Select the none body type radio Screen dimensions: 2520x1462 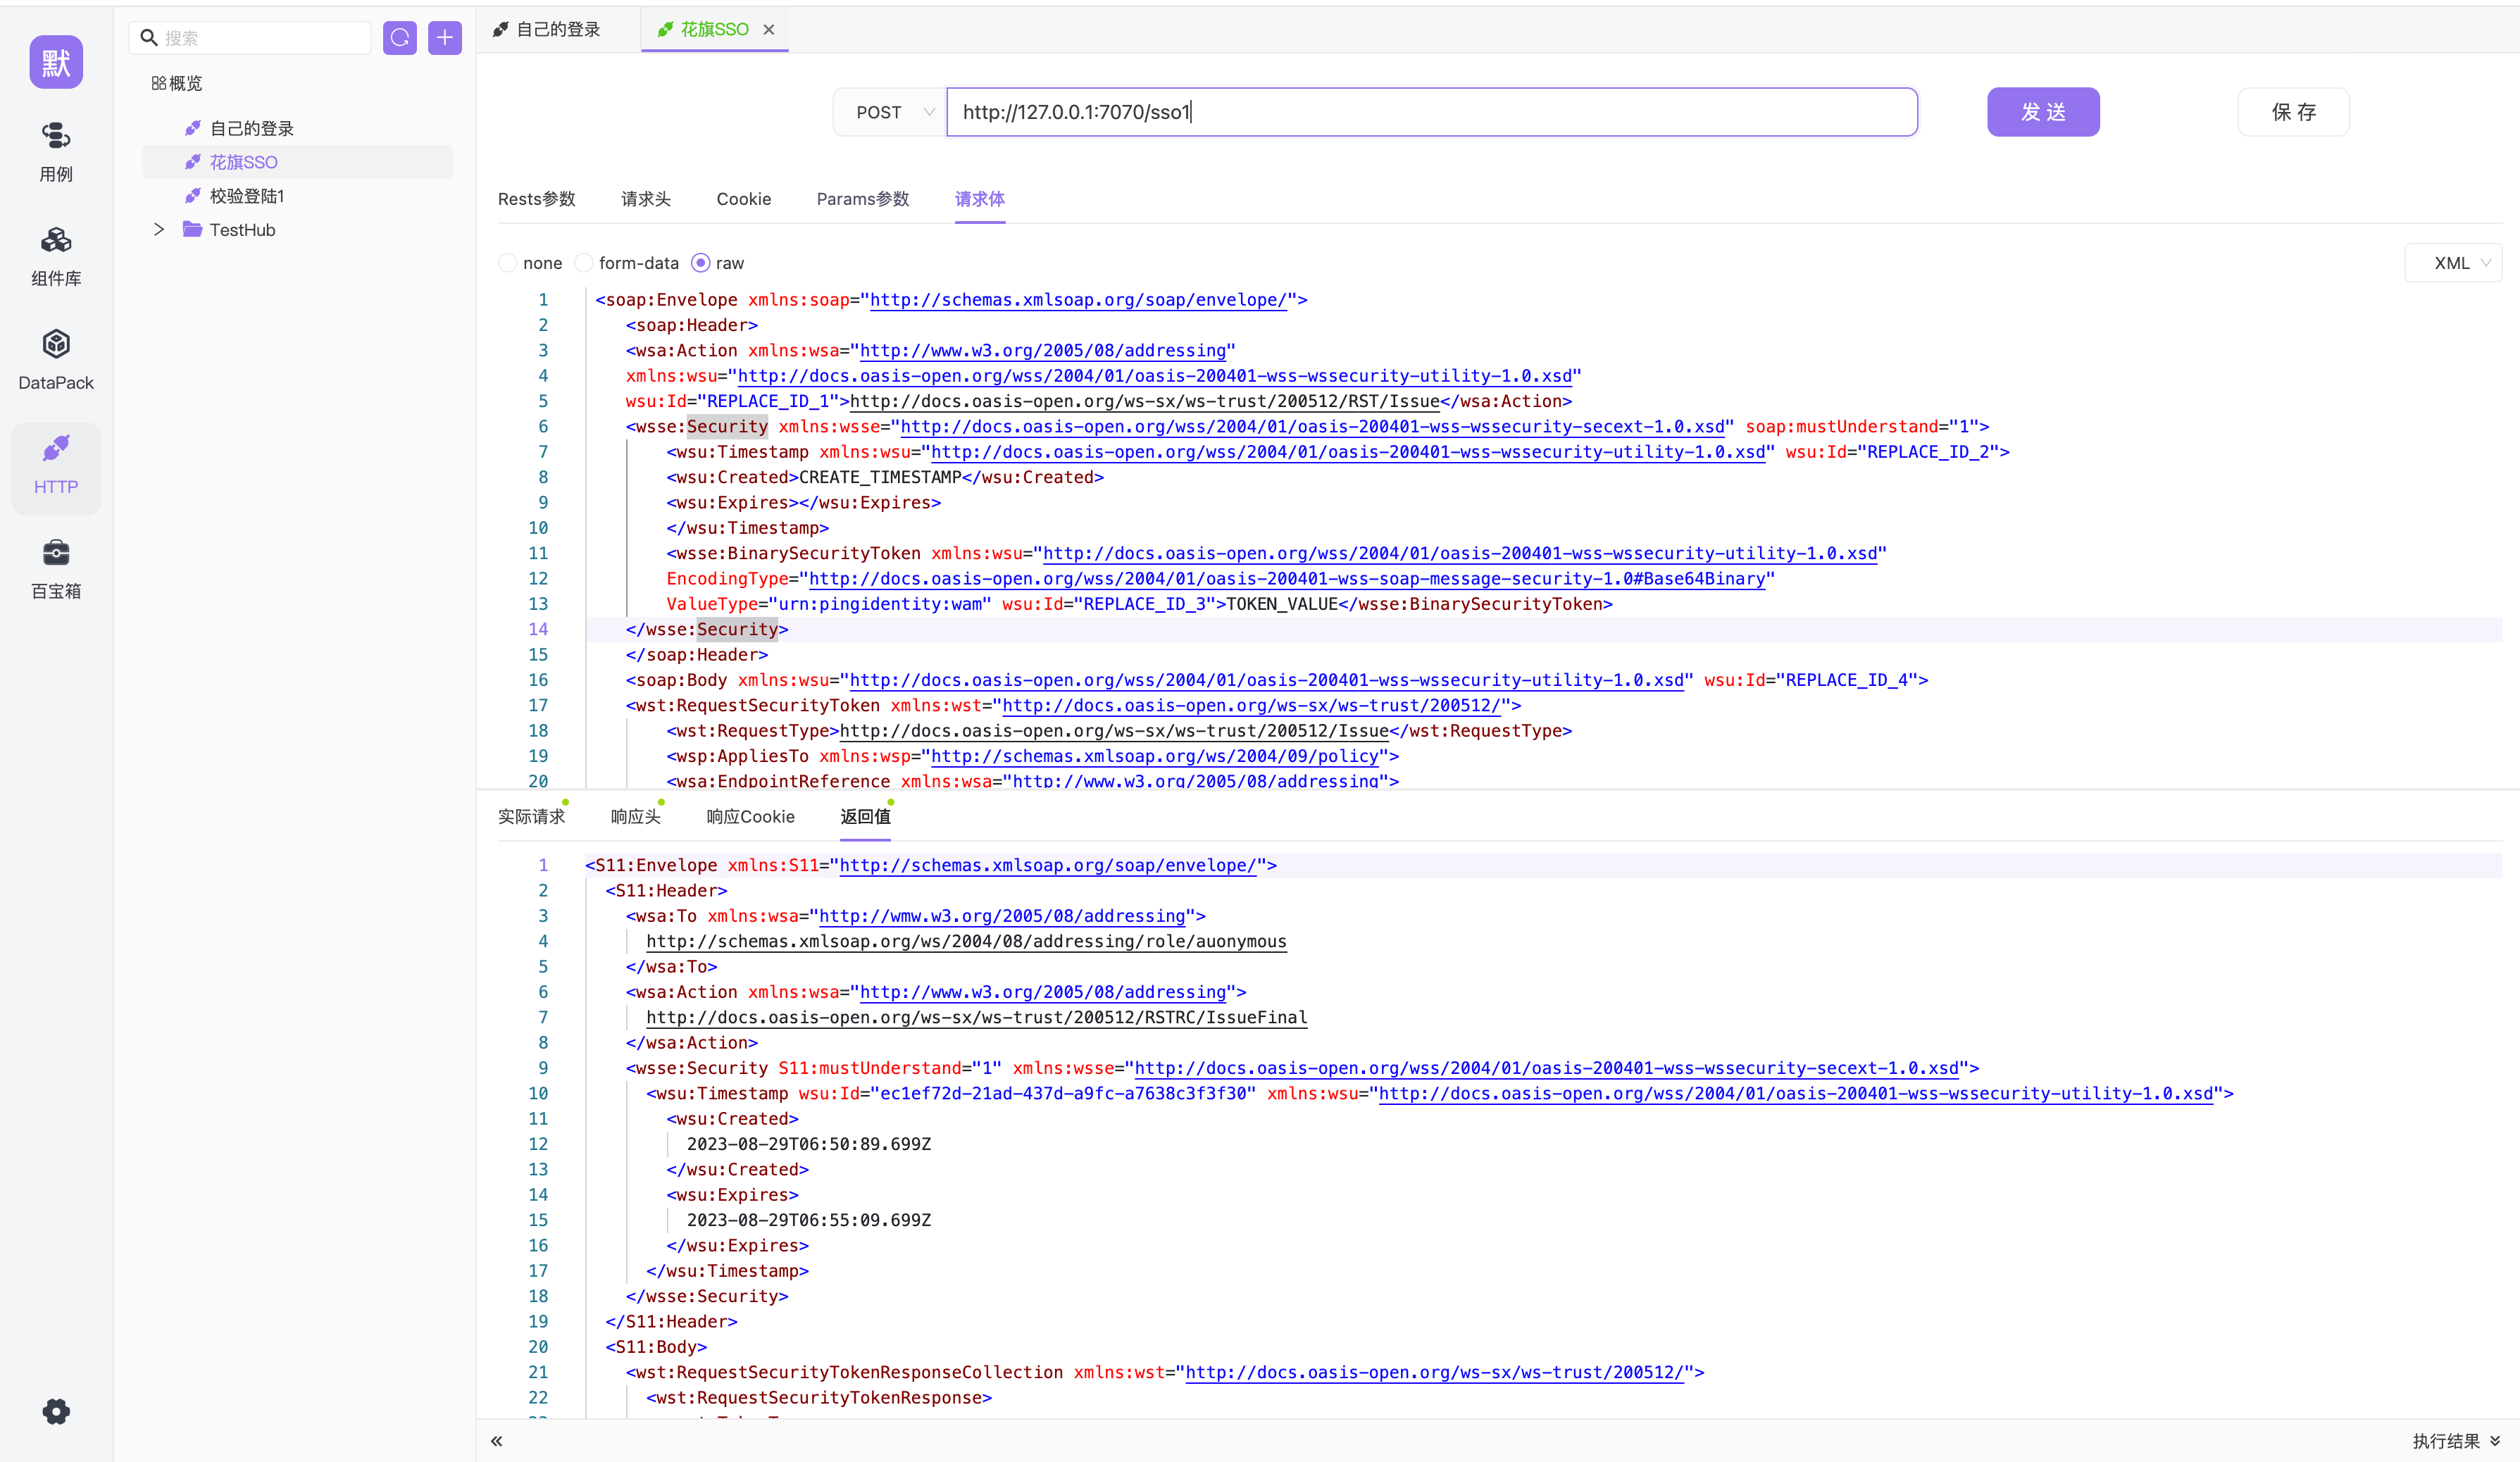point(508,263)
